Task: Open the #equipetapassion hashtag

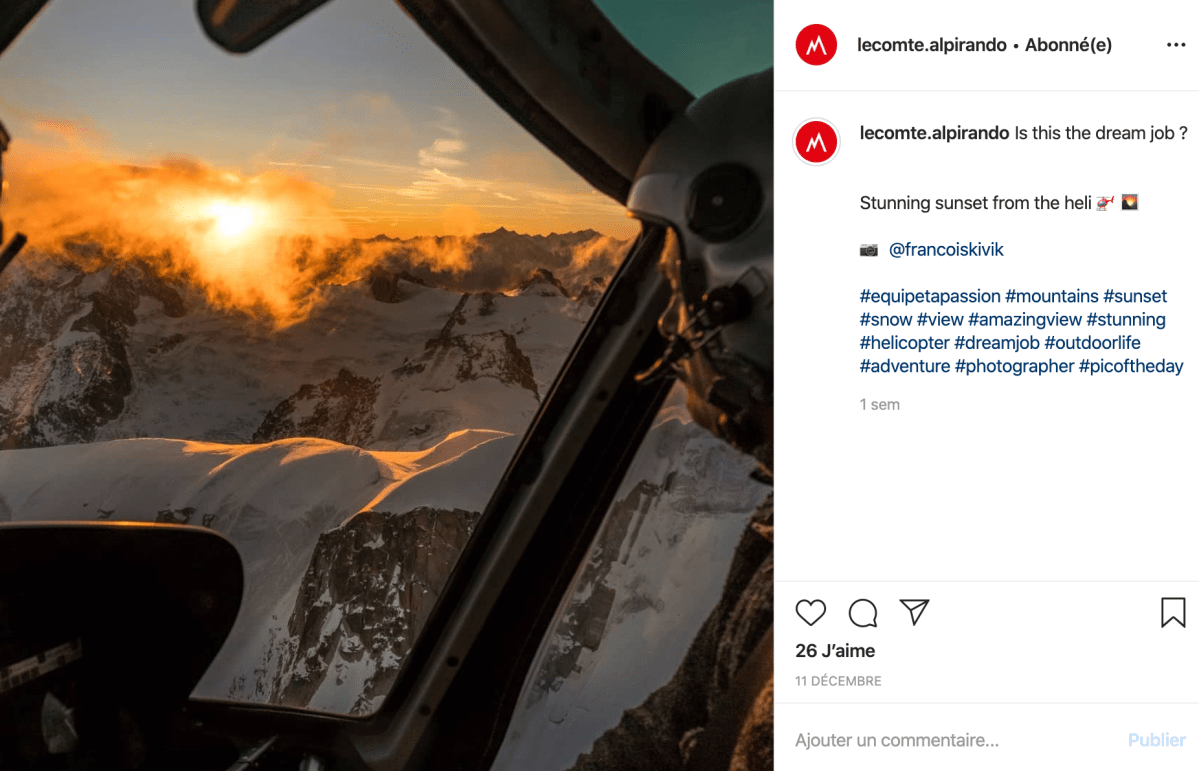Action: [x=930, y=296]
